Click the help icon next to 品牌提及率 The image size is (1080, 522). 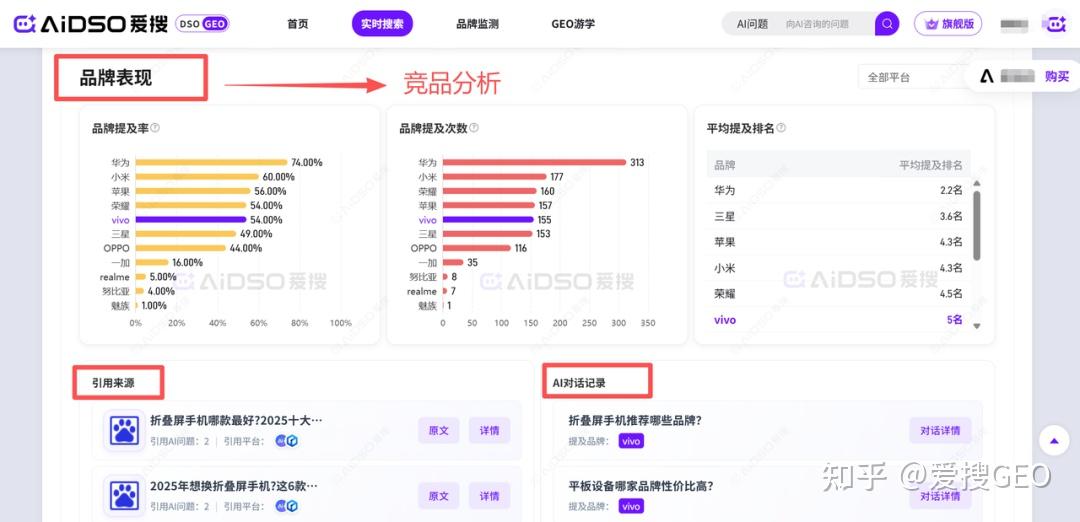tap(155, 128)
